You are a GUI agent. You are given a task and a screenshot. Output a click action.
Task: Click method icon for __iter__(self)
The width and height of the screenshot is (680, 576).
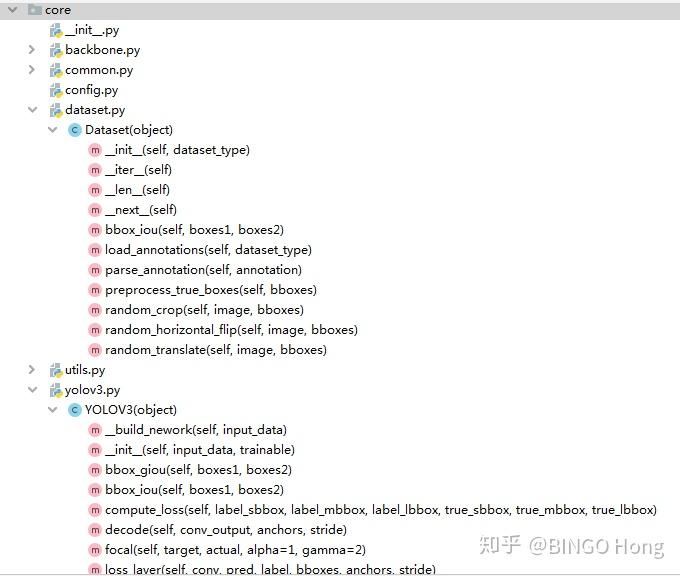click(95, 170)
